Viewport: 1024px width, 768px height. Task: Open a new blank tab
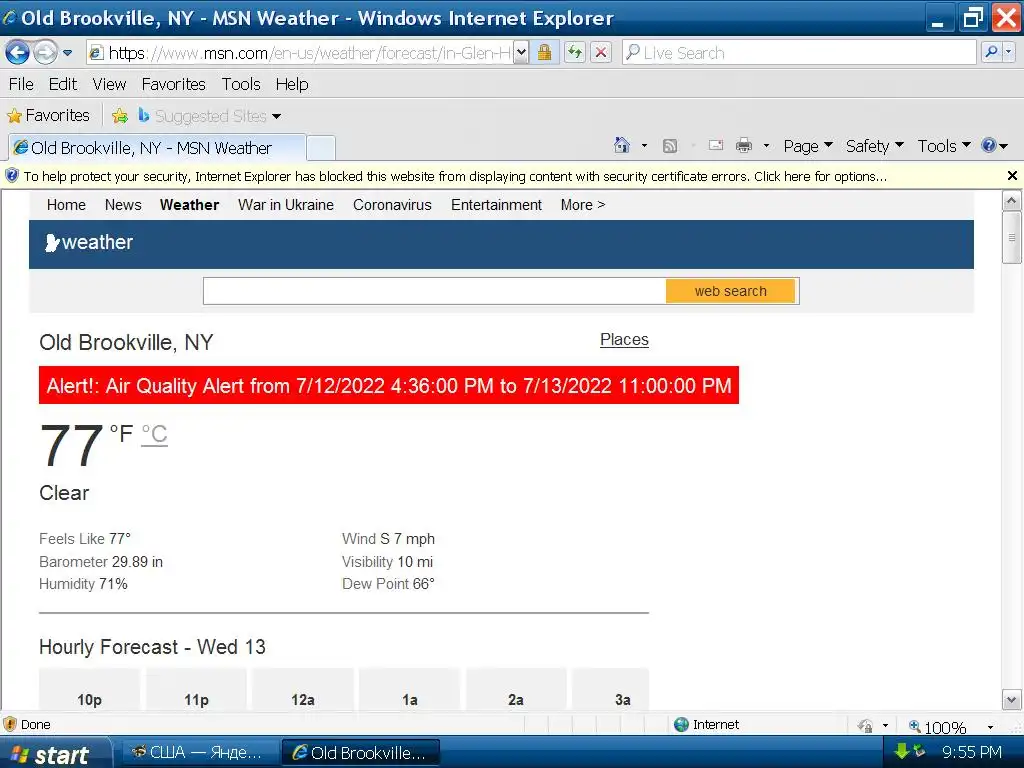[x=321, y=148]
